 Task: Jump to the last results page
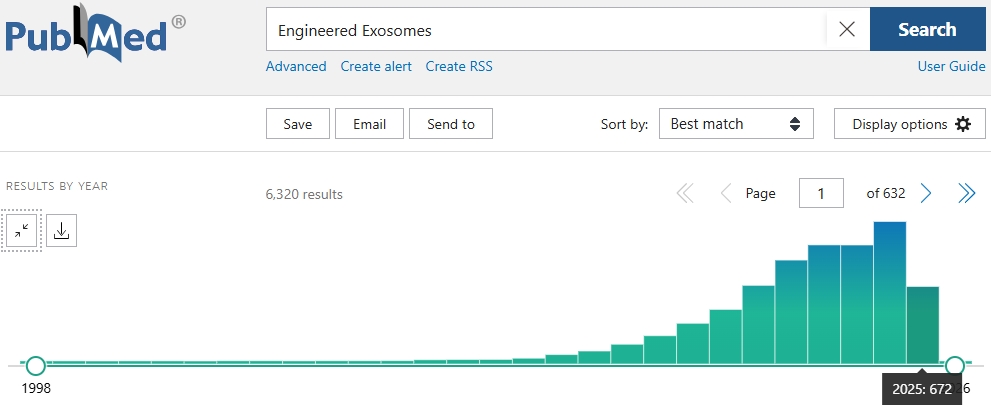(966, 194)
